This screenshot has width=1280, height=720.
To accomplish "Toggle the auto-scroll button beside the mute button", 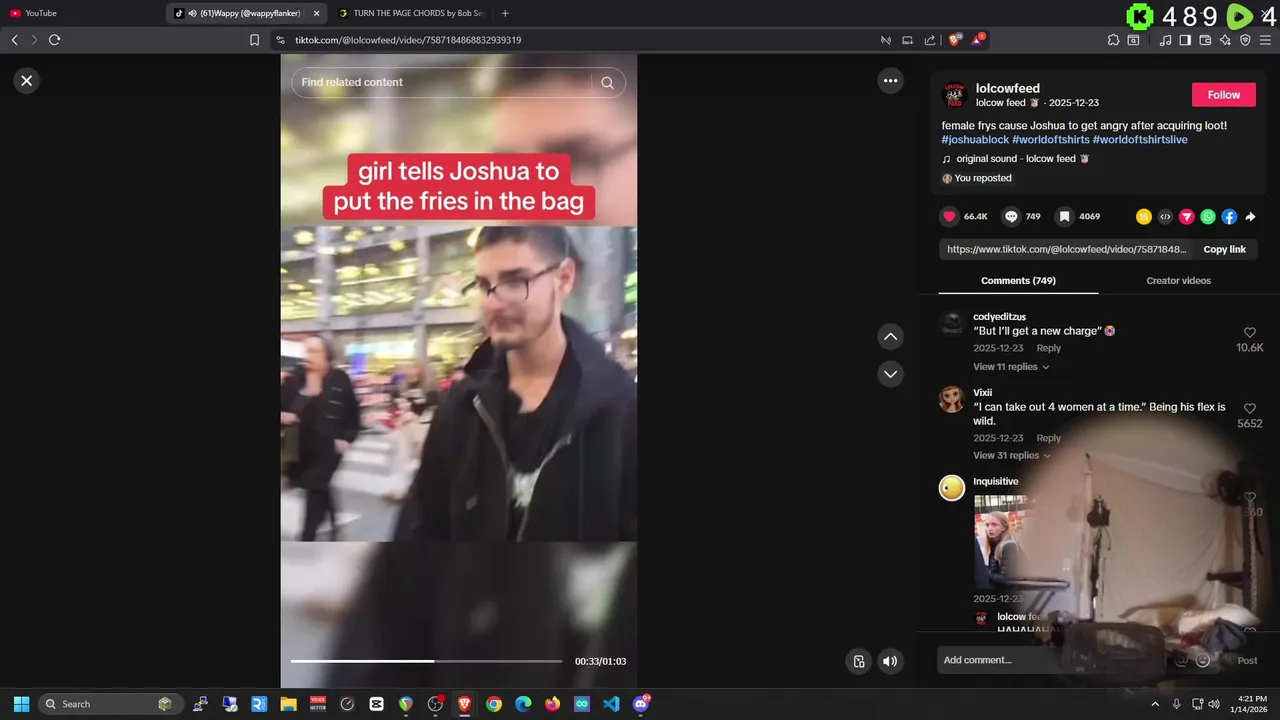I will pos(858,661).
